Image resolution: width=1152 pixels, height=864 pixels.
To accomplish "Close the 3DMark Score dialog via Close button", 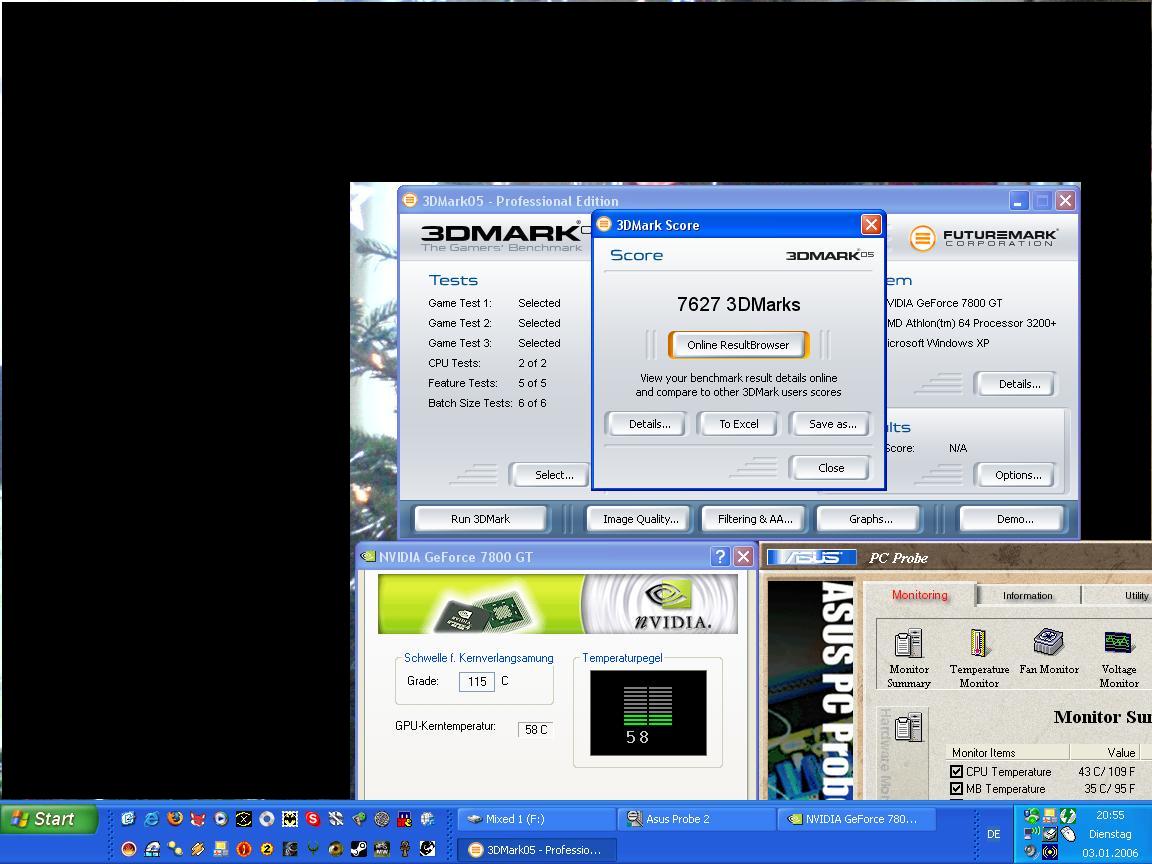I will [x=831, y=468].
